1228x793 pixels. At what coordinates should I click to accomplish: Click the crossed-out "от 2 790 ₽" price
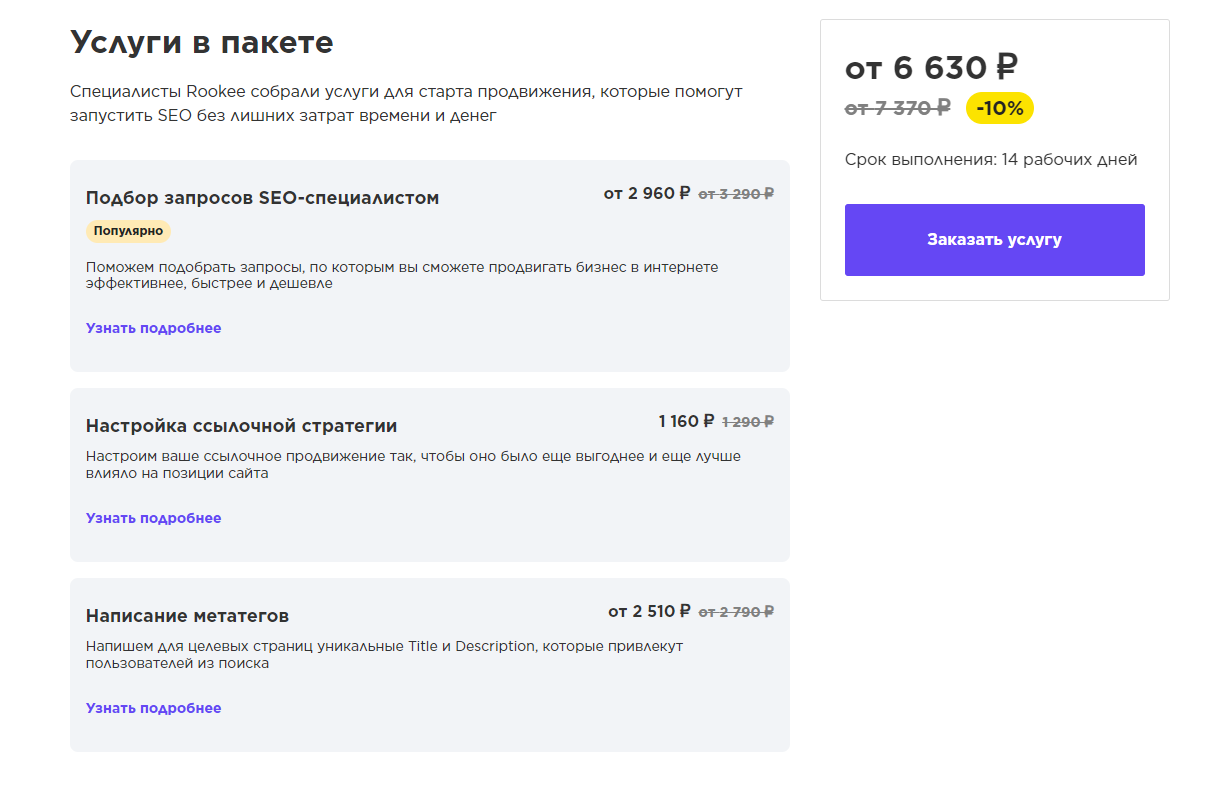click(735, 612)
